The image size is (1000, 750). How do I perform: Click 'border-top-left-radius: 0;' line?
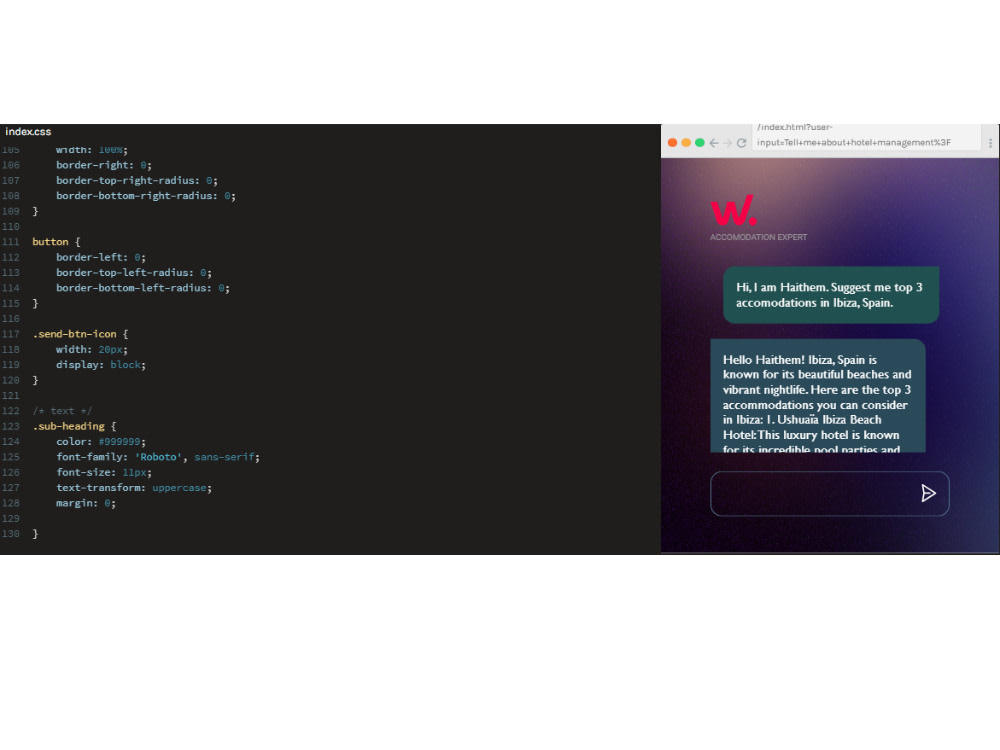point(134,272)
